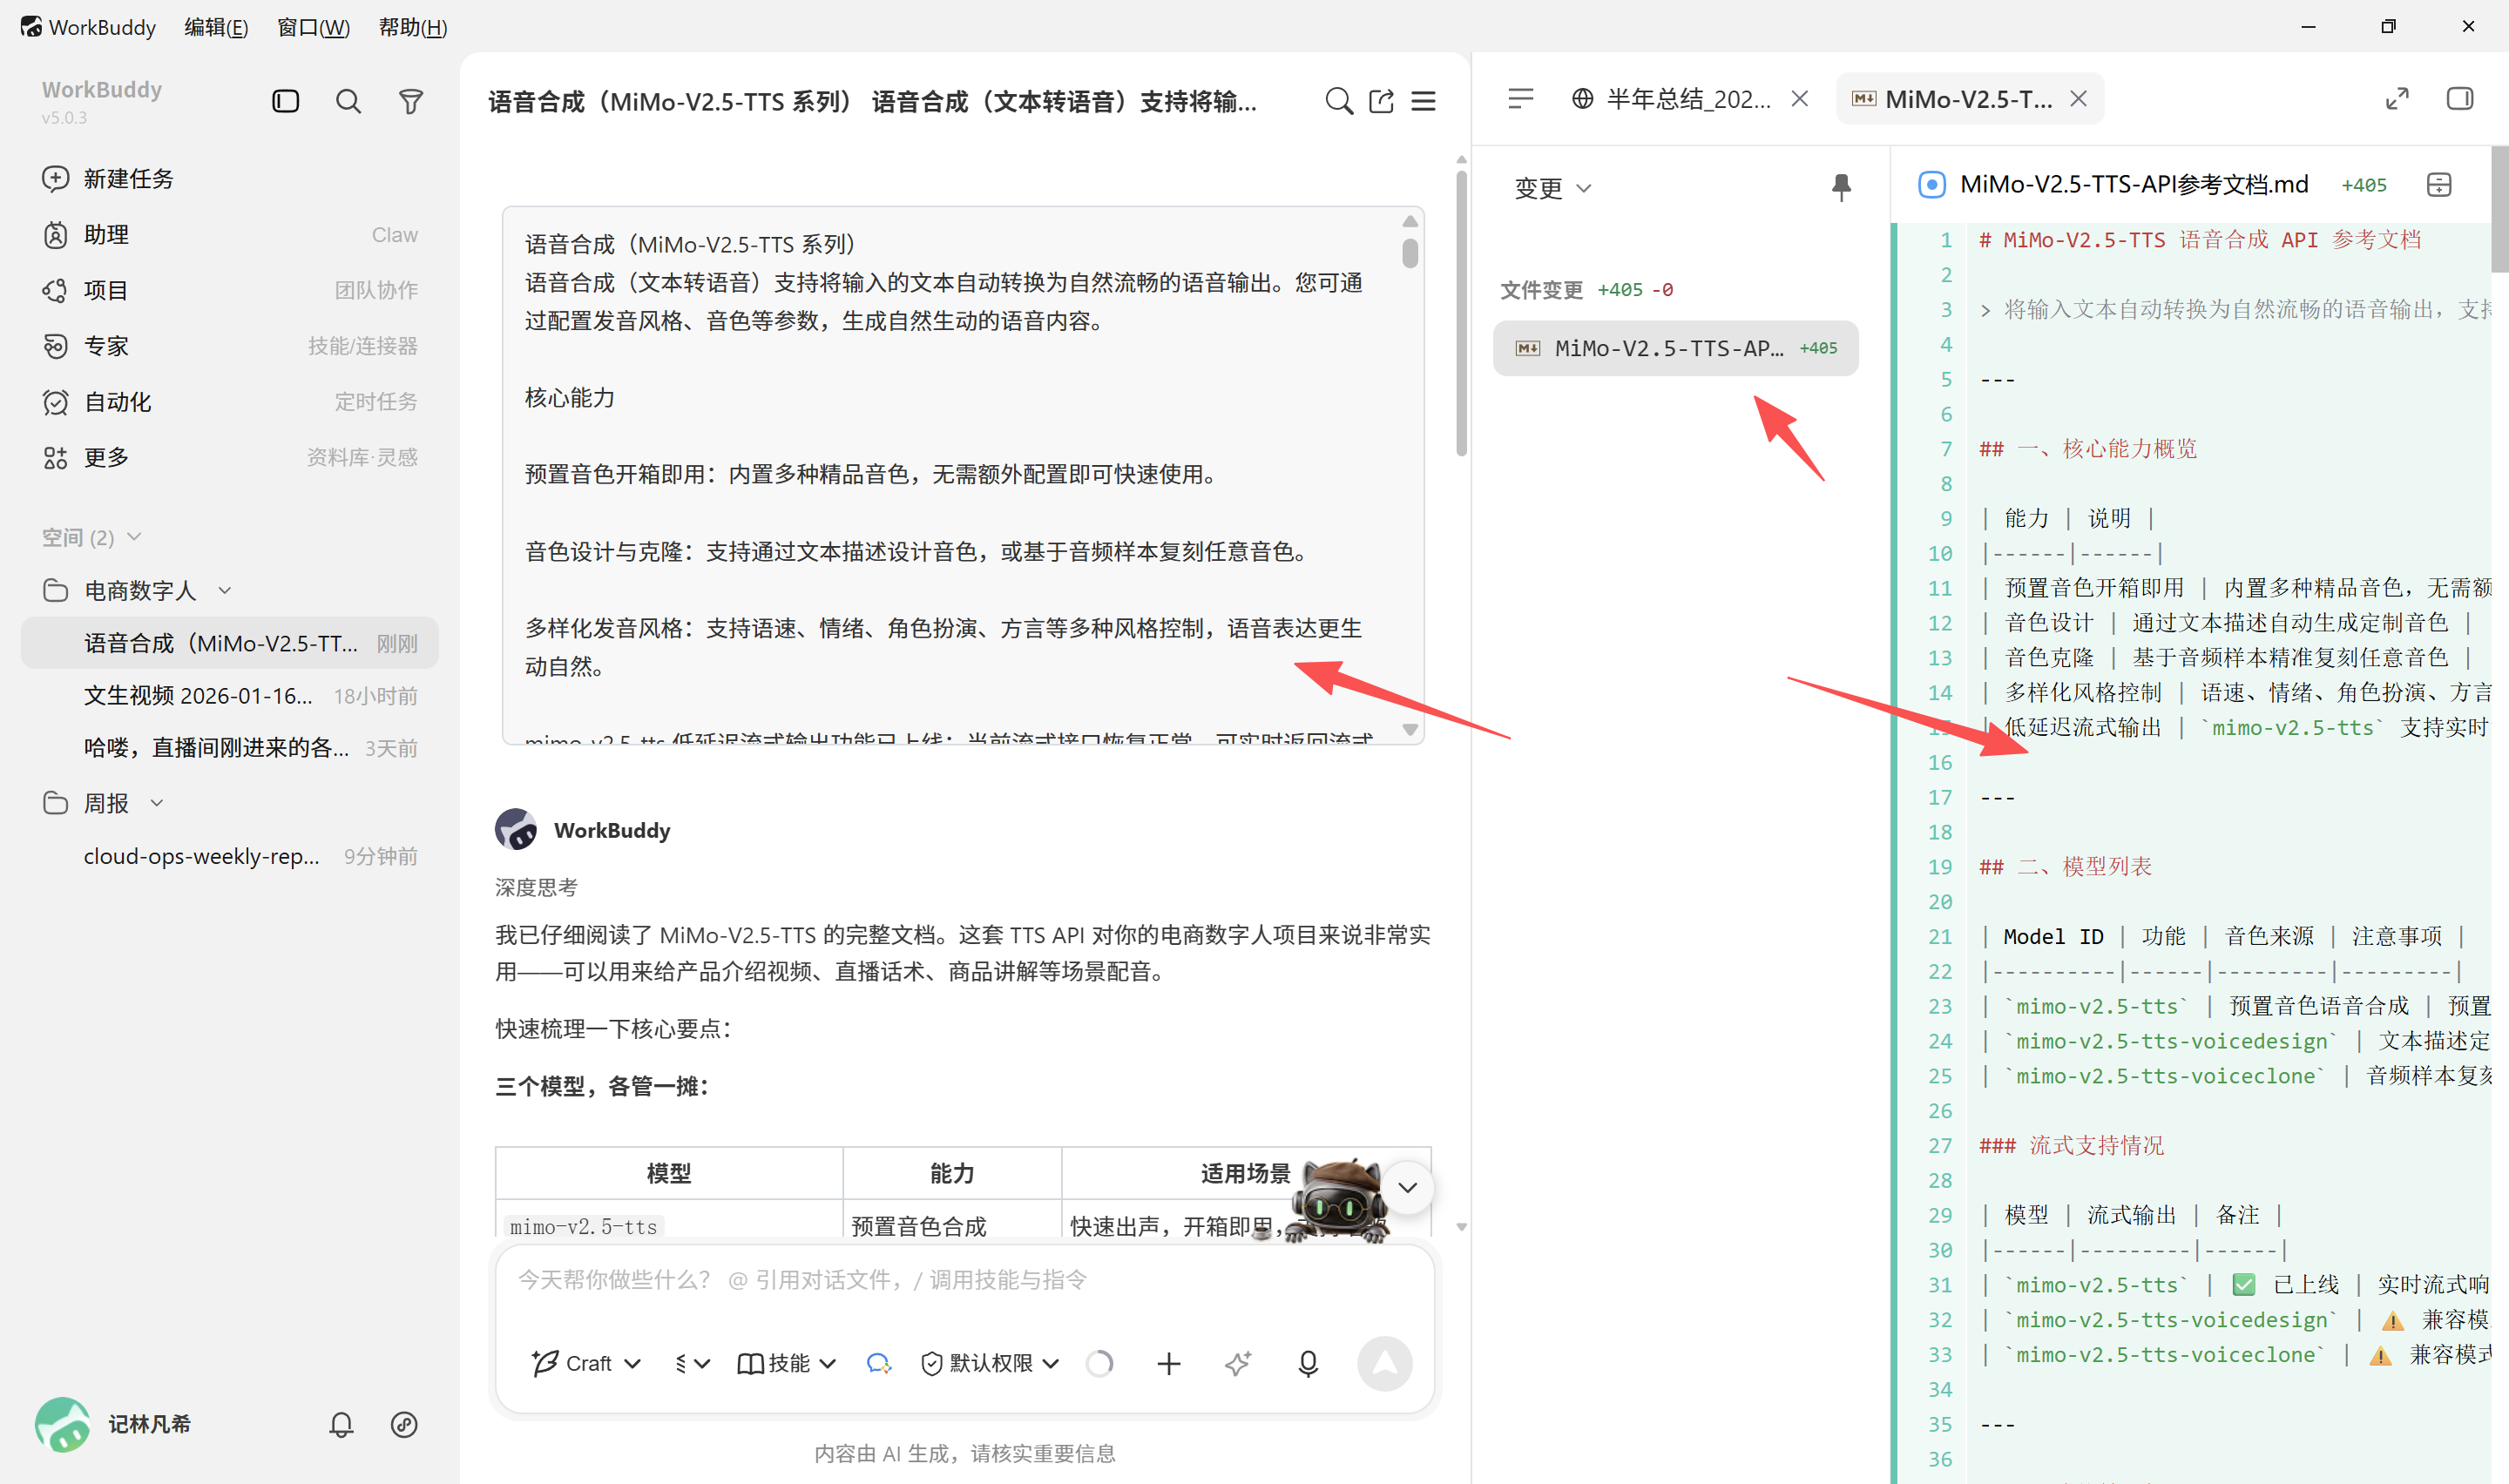The height and width of the screenshot is (1484, 2509).
Task: Open 自动化 scheduled tasks
Action: tap(230, 402)
